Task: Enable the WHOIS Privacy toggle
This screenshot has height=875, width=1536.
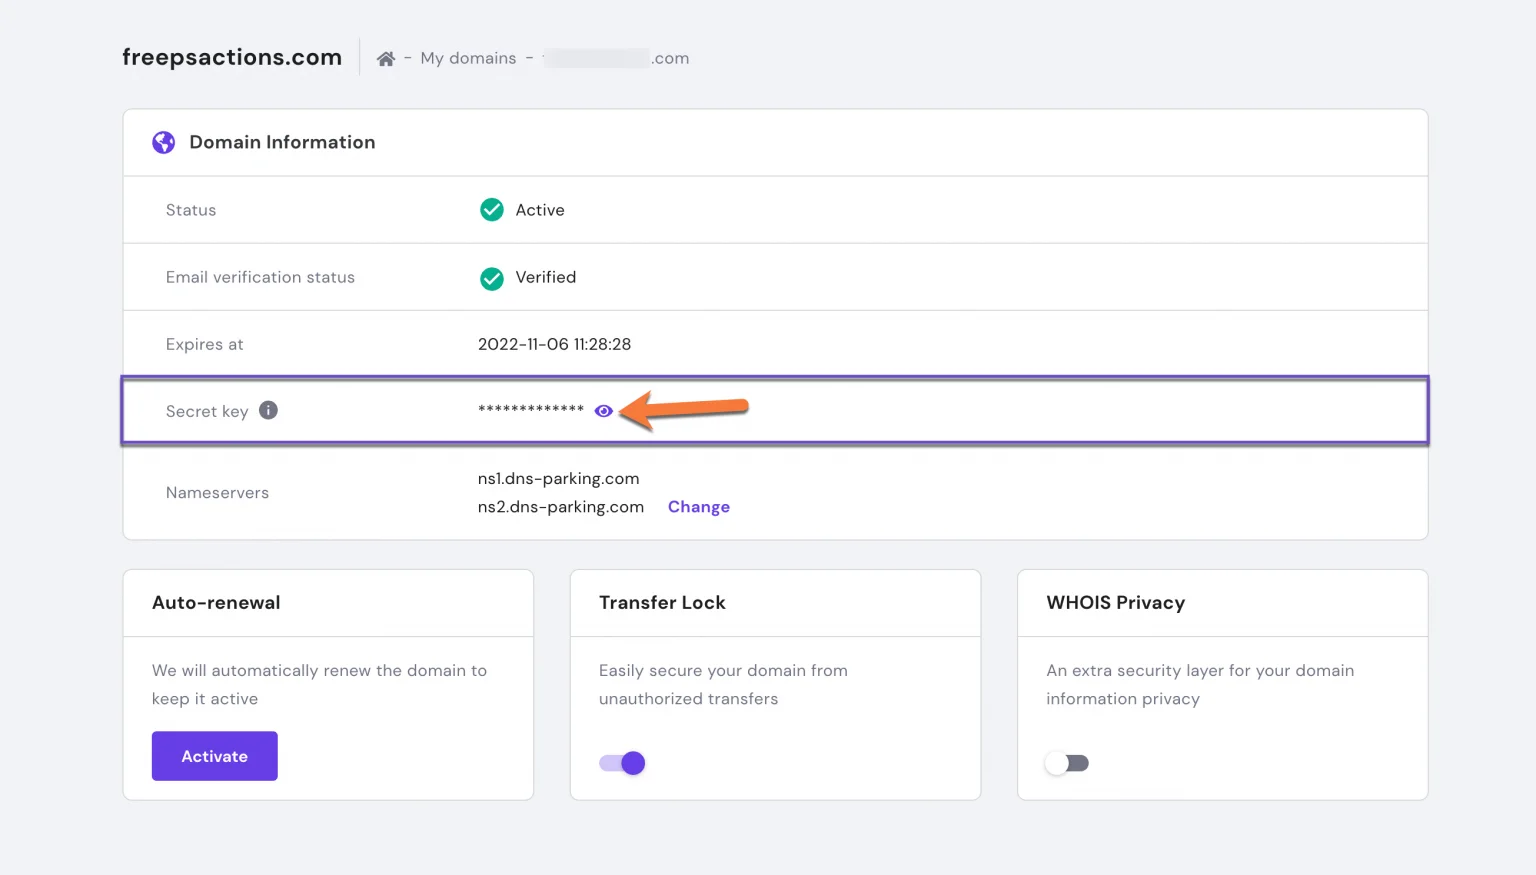Action: point(1067,763)
